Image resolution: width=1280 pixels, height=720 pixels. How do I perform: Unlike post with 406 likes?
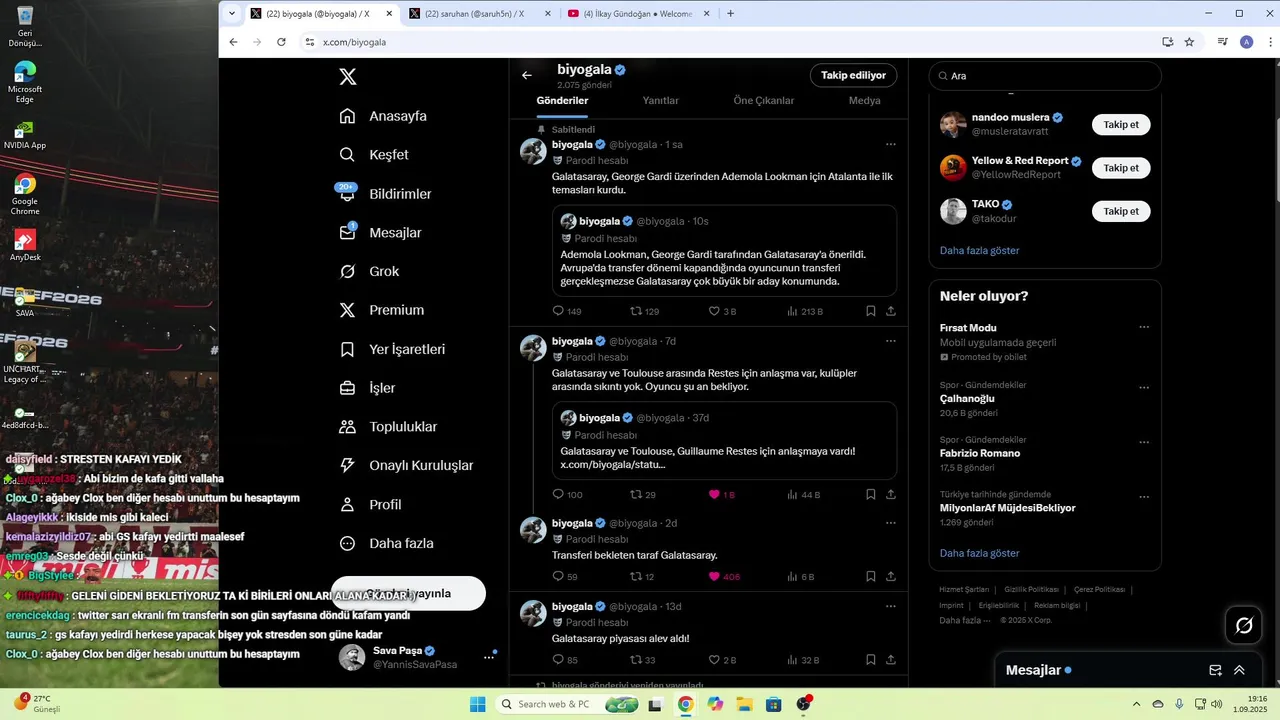coord(723,576)
